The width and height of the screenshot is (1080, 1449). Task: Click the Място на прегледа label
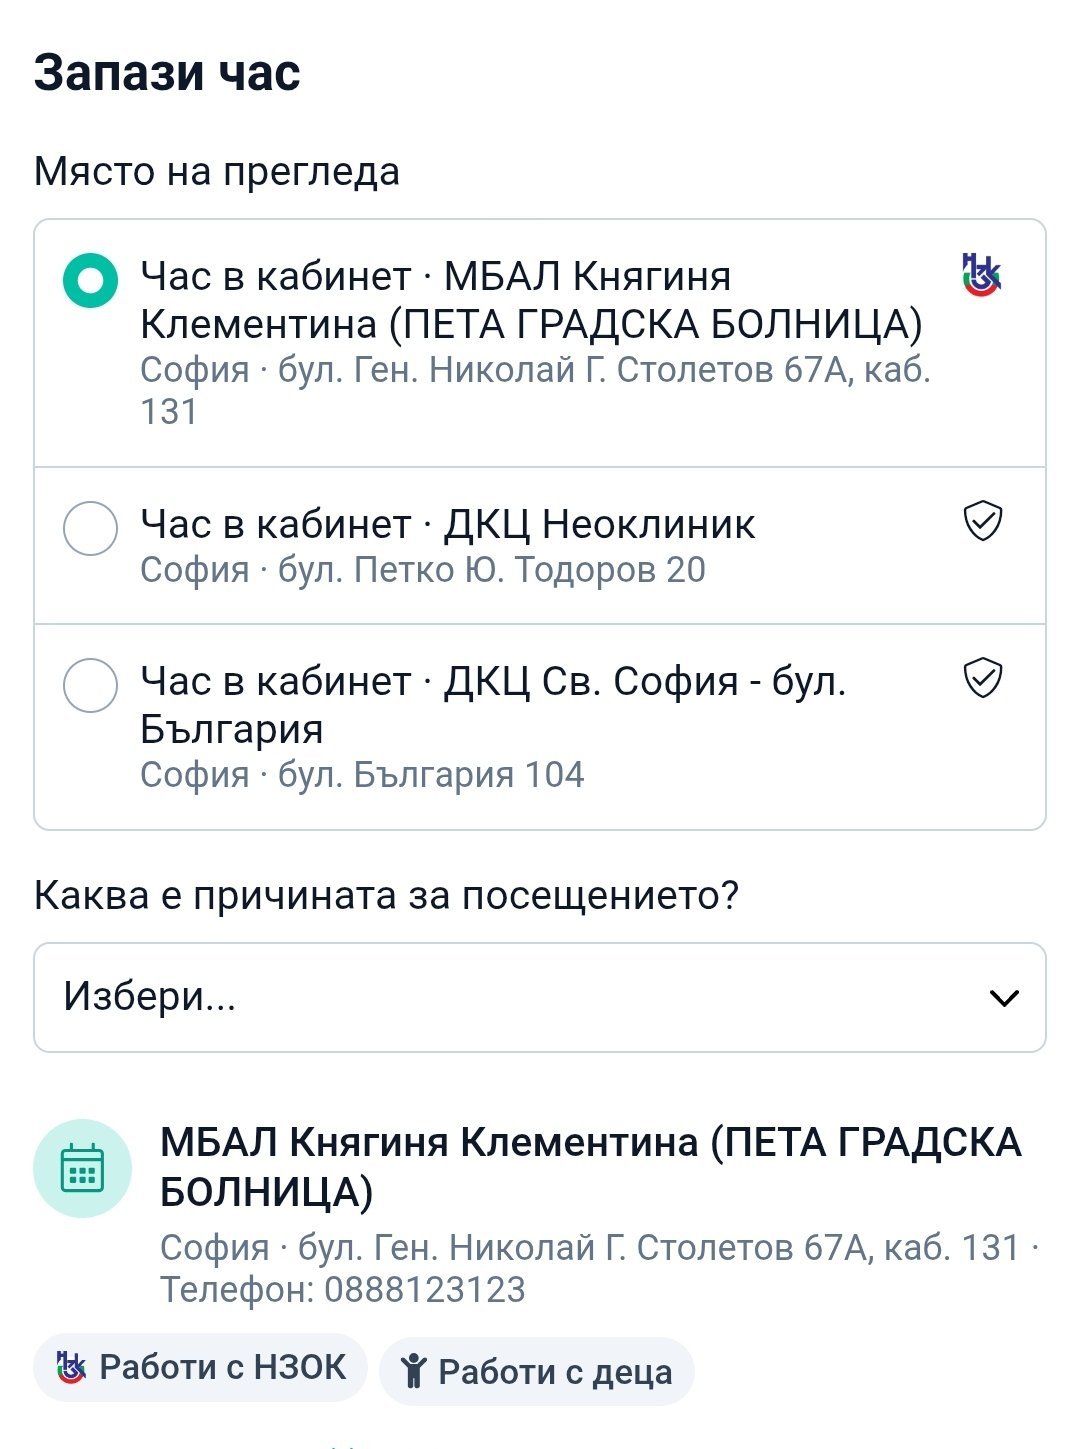[217, 171]
